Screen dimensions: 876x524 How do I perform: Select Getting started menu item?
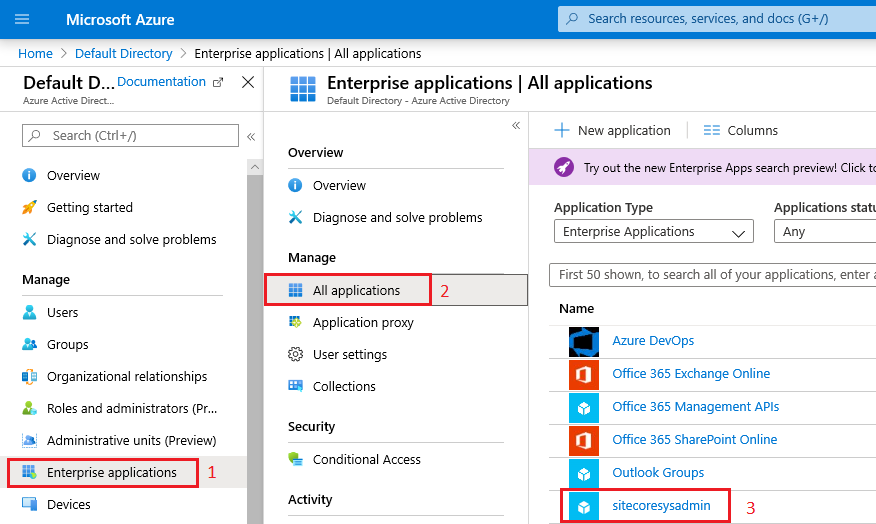(90, 208)
